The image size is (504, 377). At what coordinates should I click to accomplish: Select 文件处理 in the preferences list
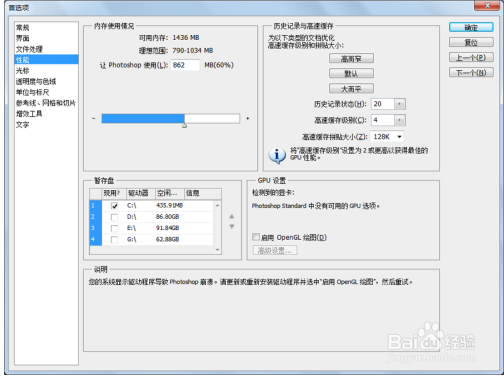(29, 49)
